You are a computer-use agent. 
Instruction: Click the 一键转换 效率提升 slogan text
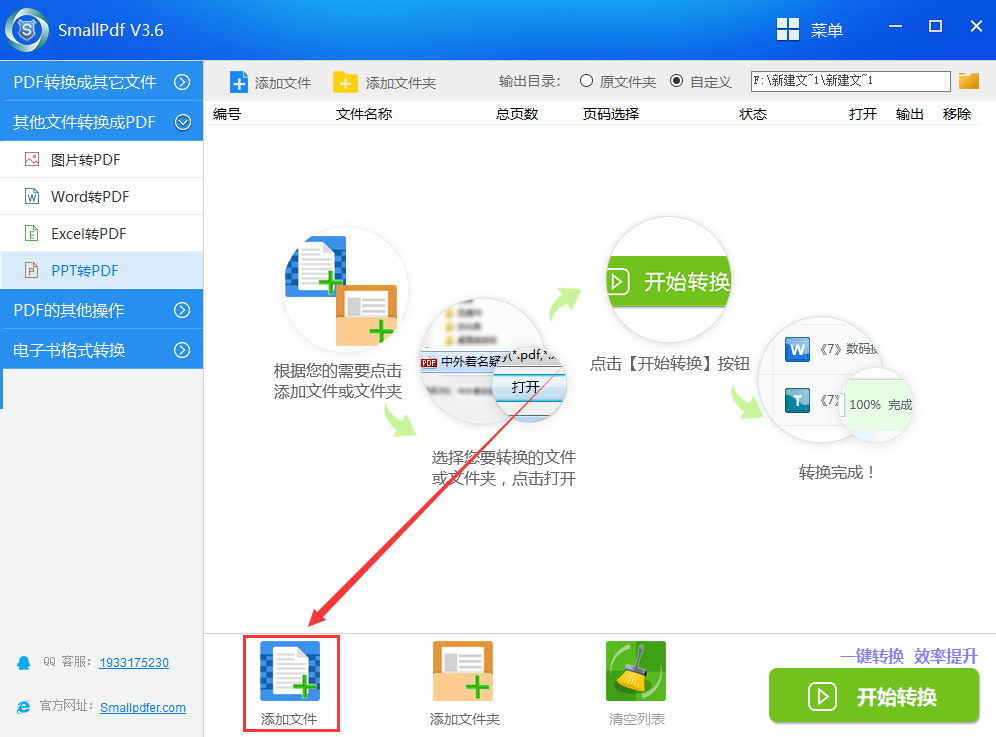pyautogui.click(x=909, y=656)
